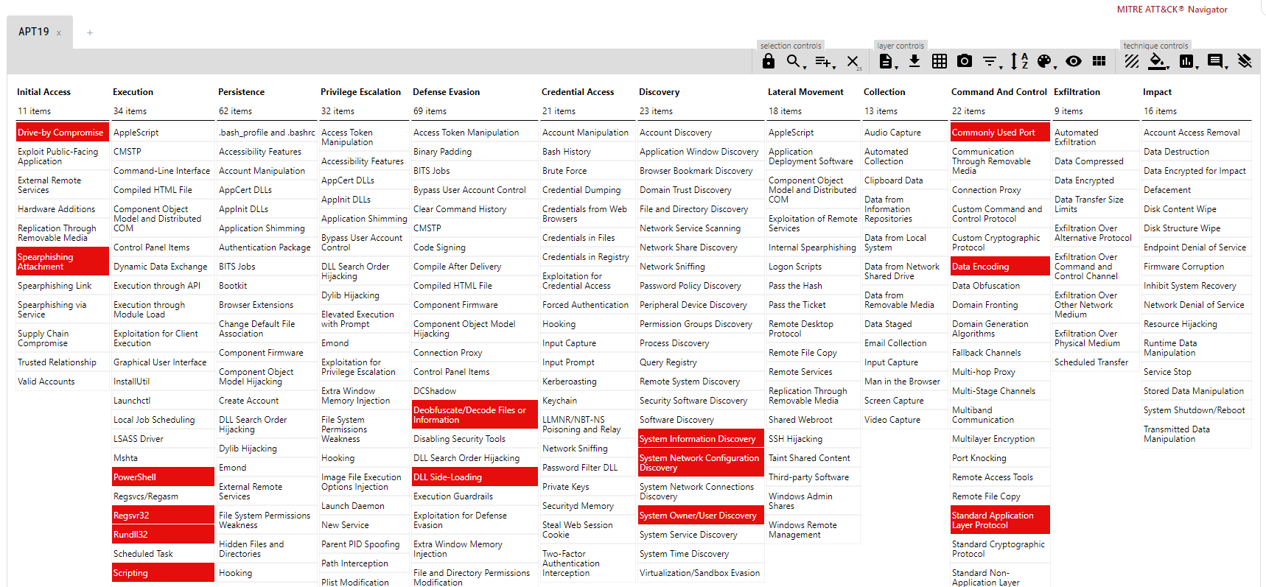
Task: Select the Drive-by Compromise technique
Action: click(x=62, y=132)
